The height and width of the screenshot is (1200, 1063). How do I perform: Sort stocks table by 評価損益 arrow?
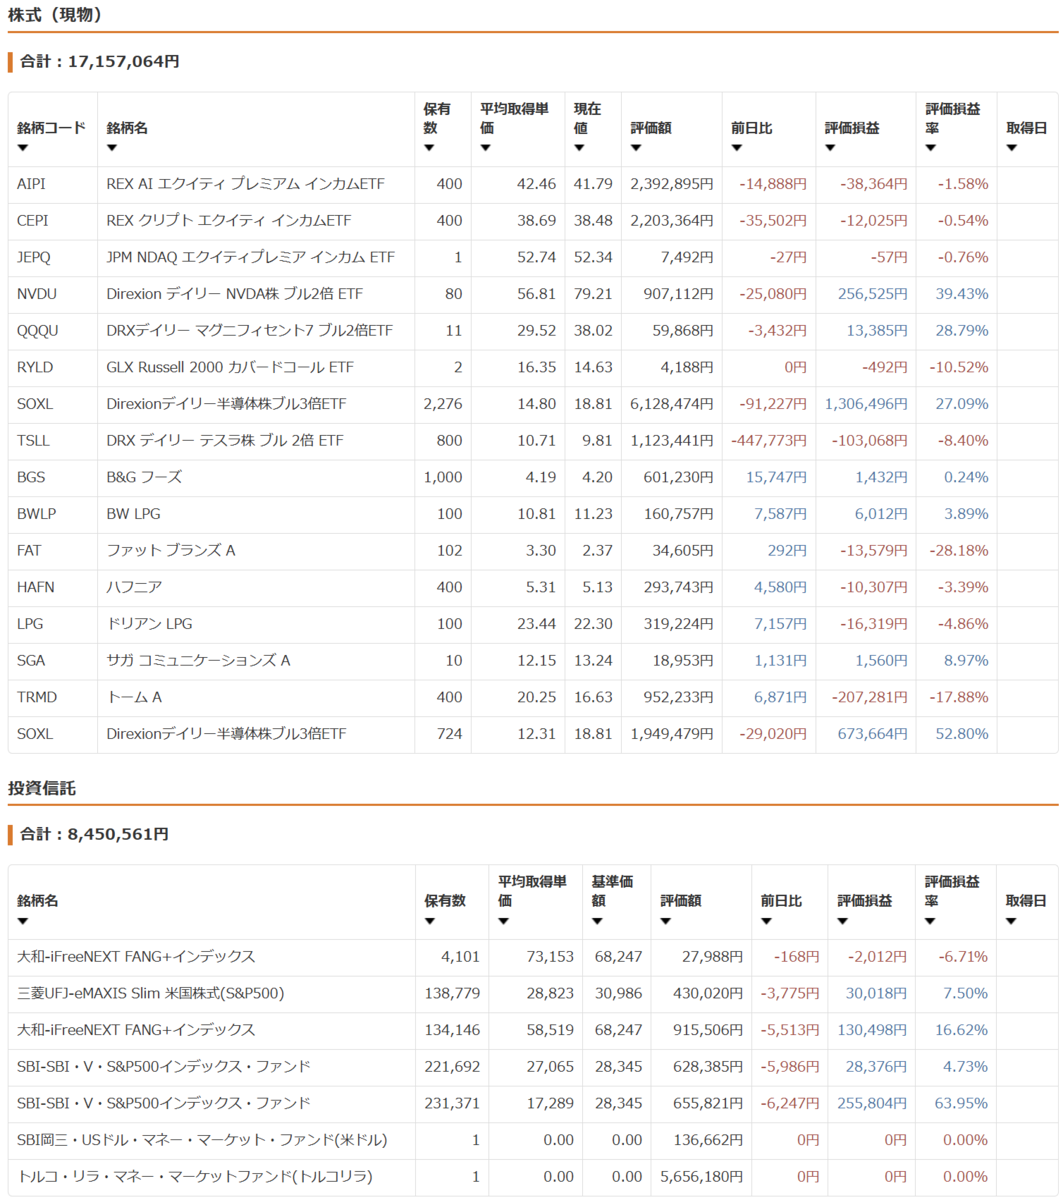pos(830,149)
